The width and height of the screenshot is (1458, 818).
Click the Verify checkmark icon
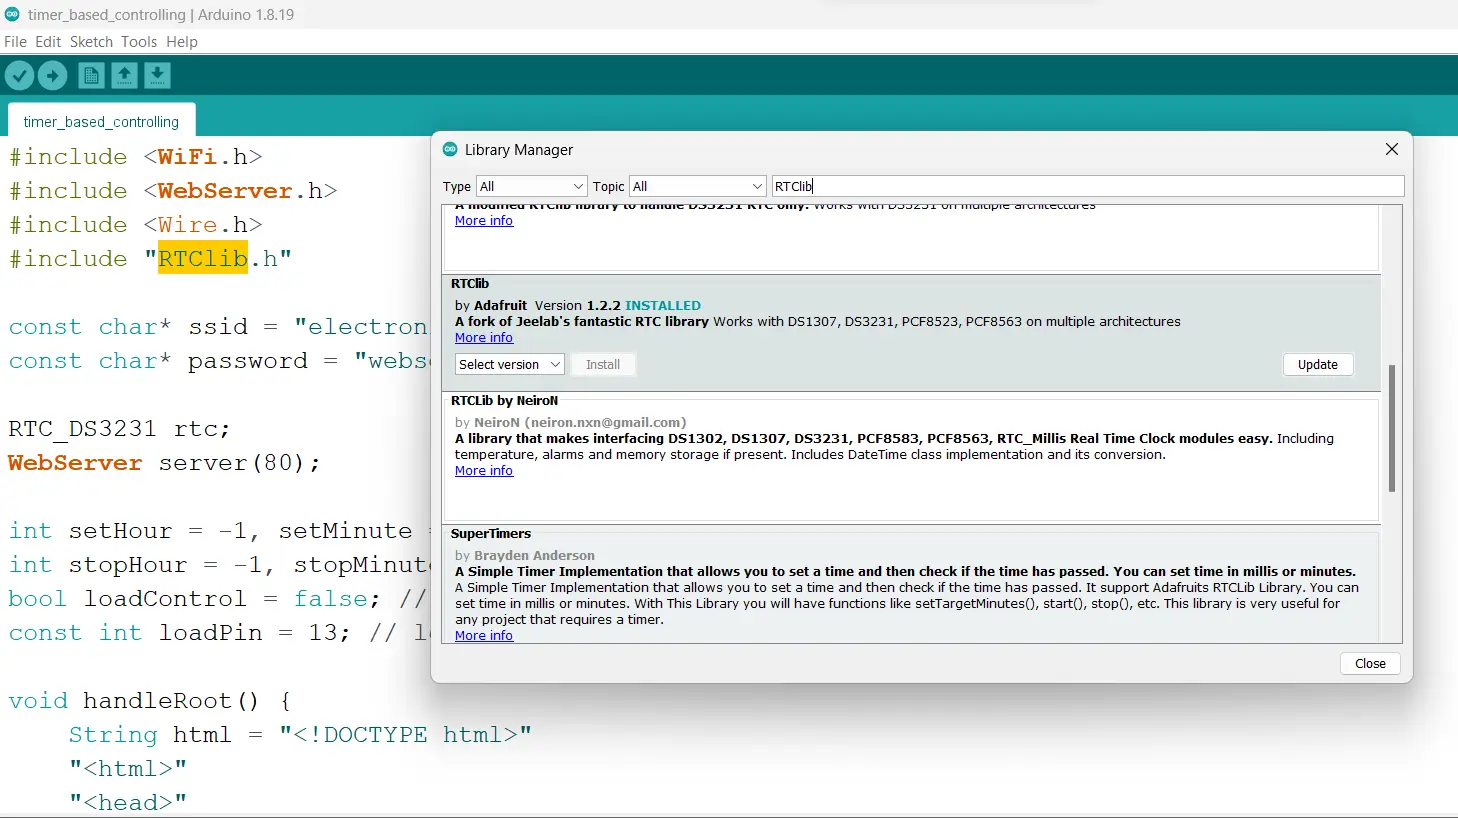pyautogui.click(x=19, y=75)
